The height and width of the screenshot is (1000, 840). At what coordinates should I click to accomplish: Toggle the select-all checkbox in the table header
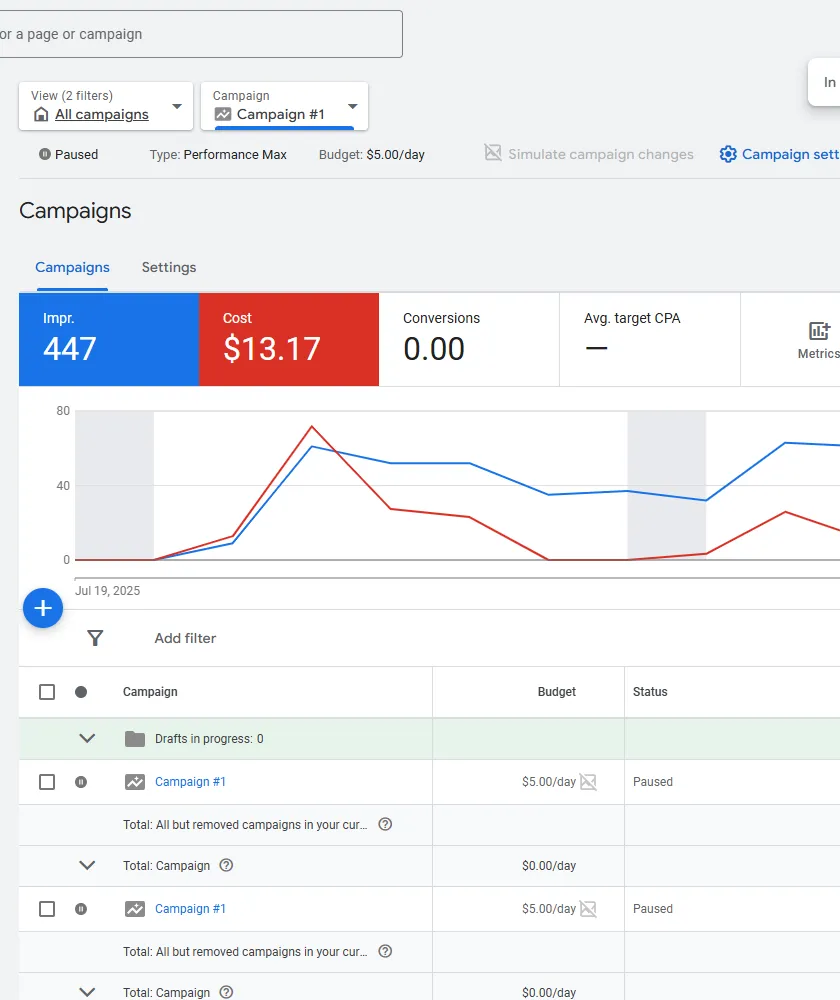coord(47,692)
